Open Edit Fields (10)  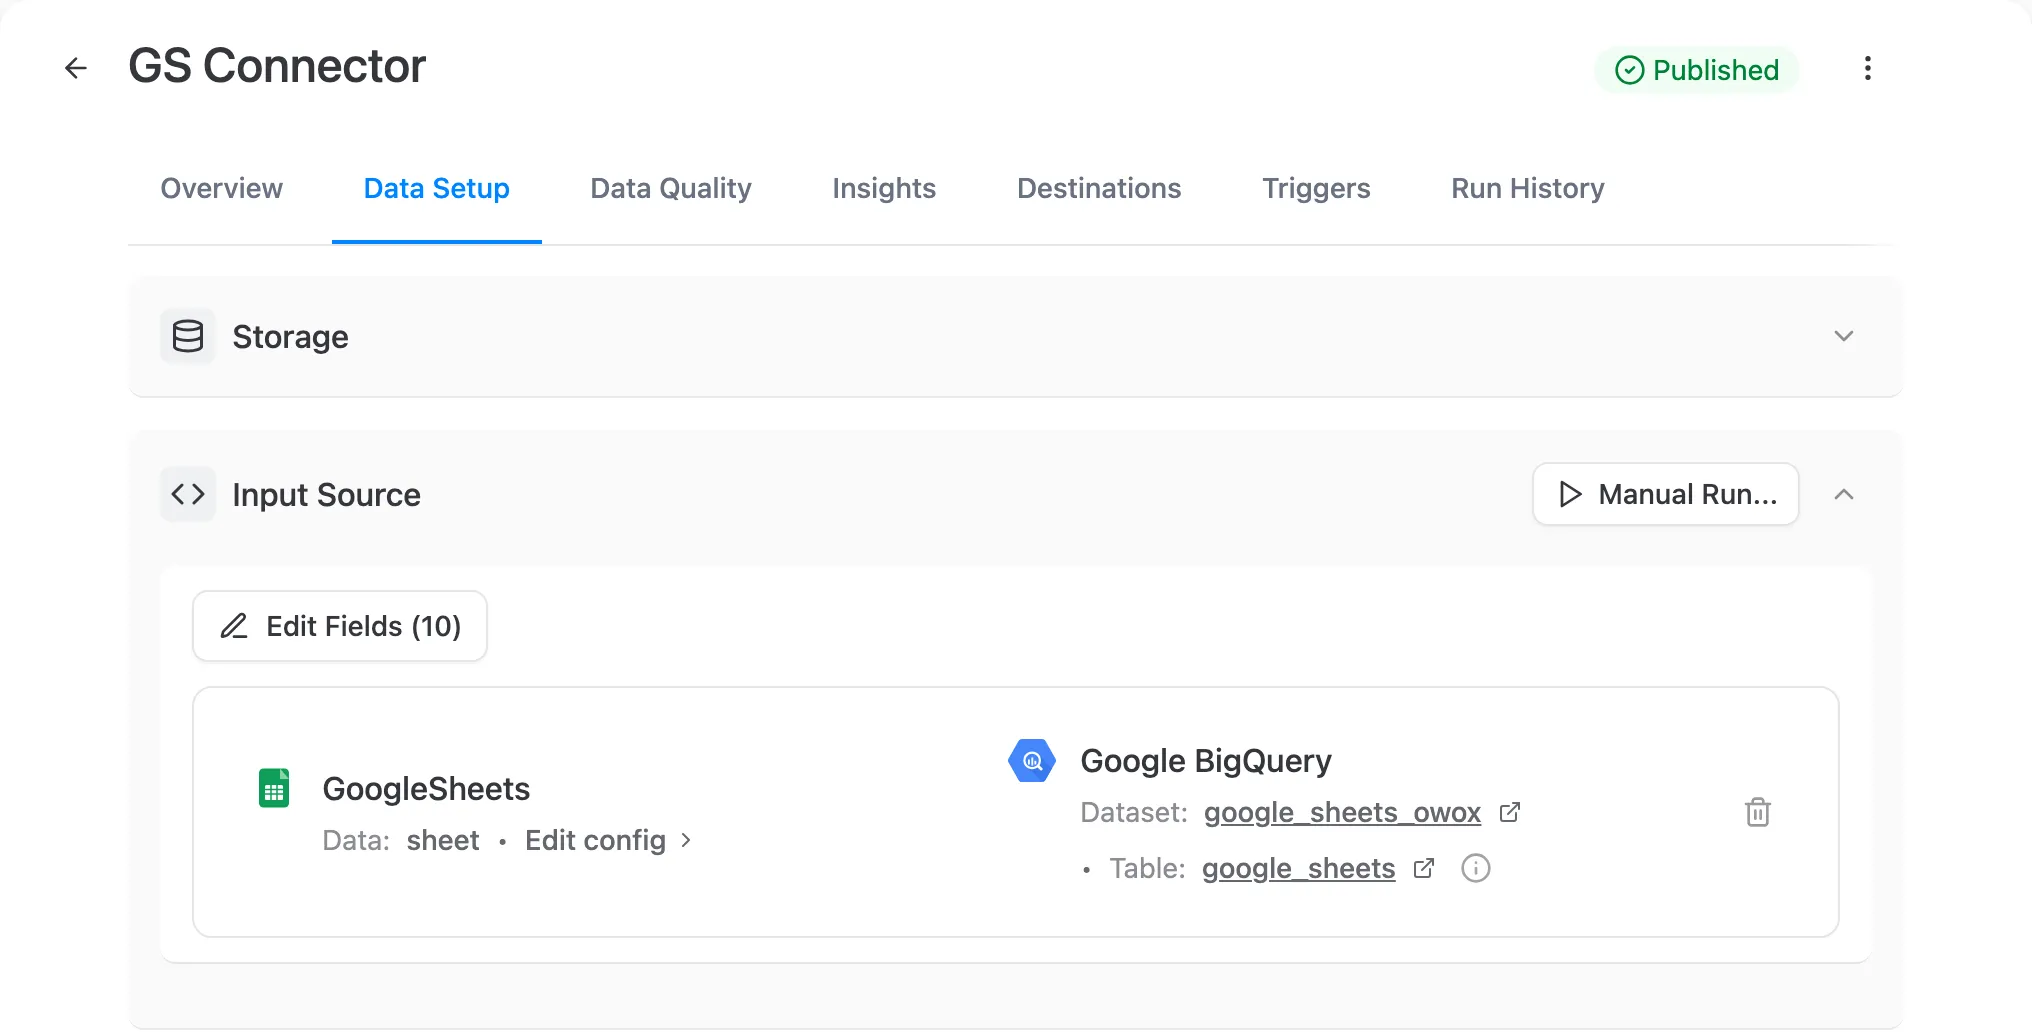point(340,626)
